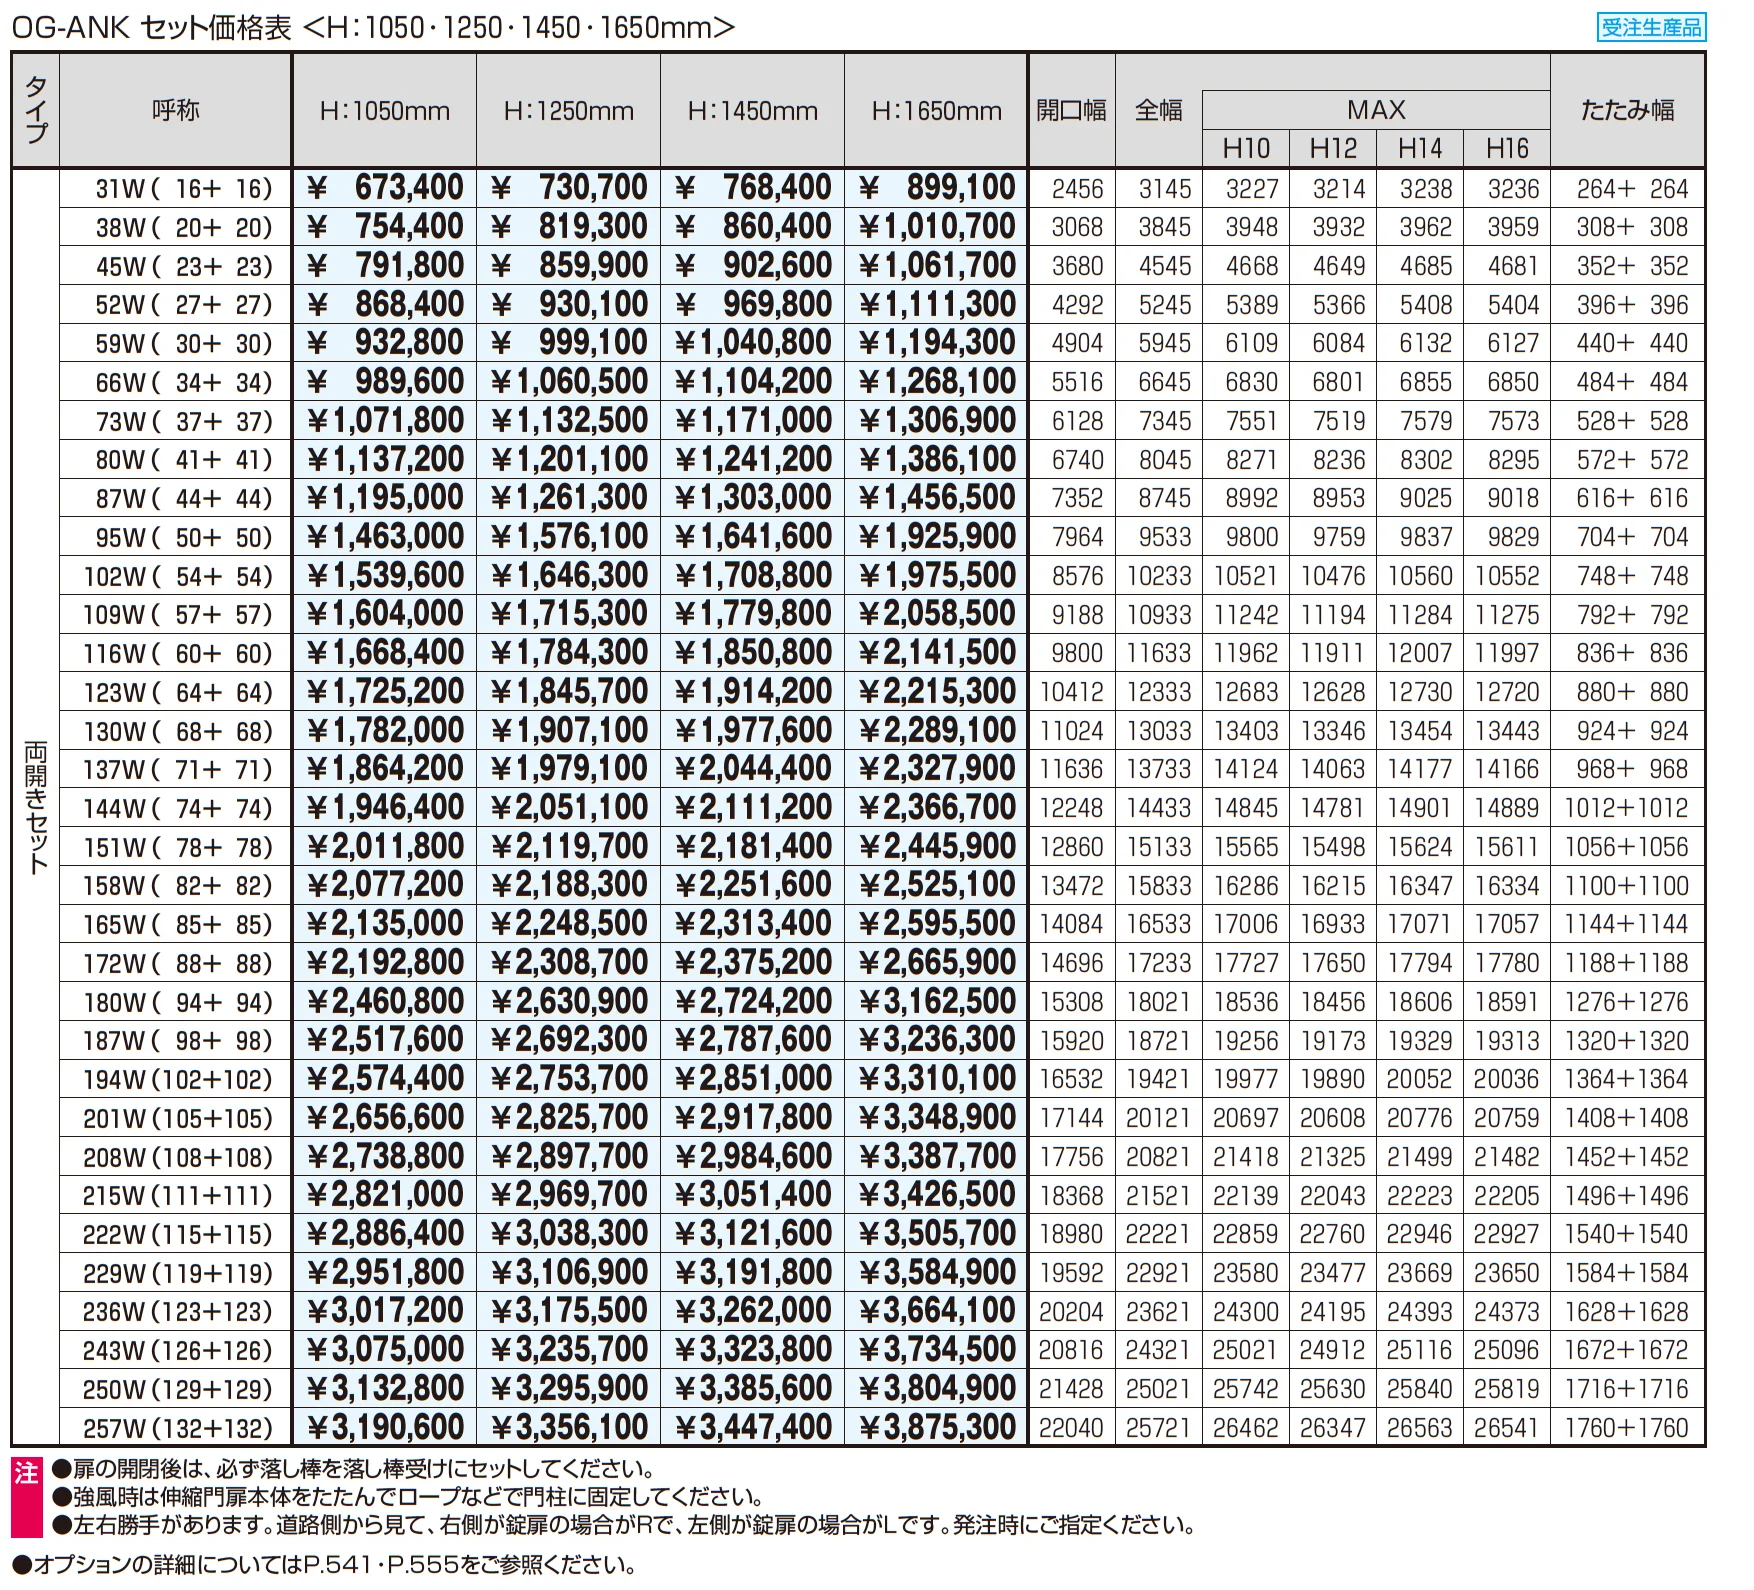The width and height of the screenshot is (1754, 1590).
Task: Click the price ¥2,738,800 in the 208W row
Action: (385, 1157)
